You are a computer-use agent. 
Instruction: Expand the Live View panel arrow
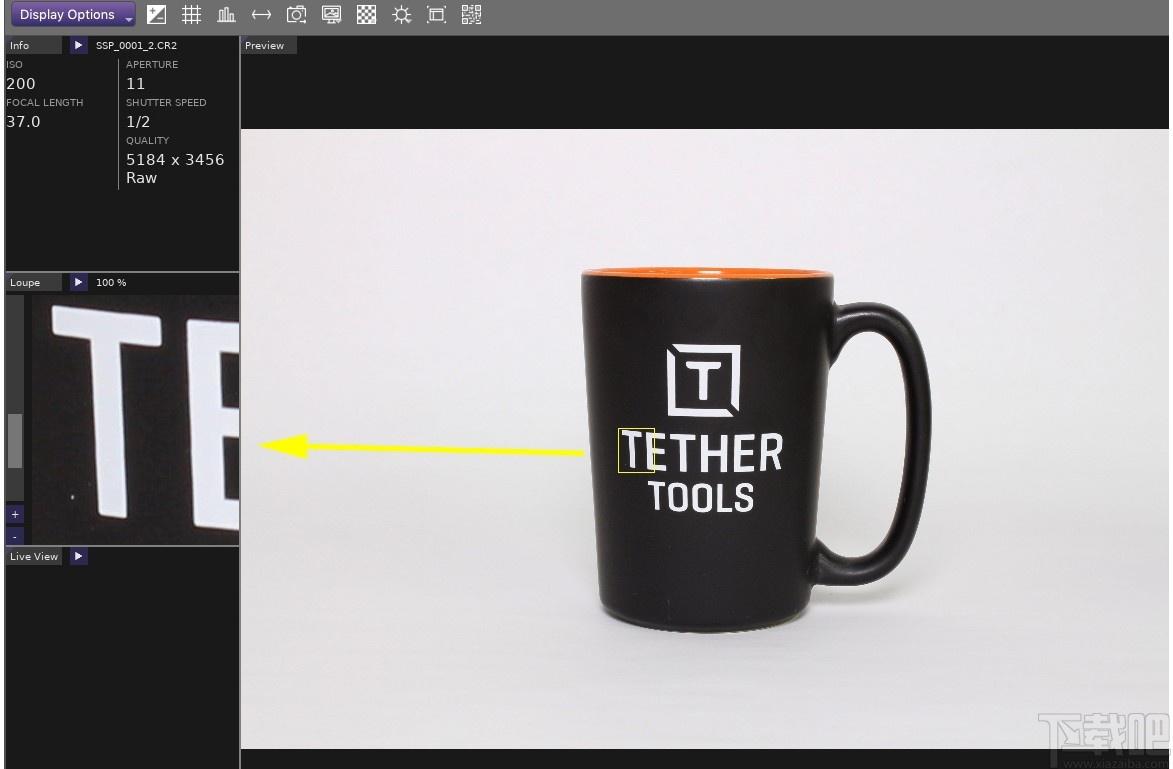point(78,556)
